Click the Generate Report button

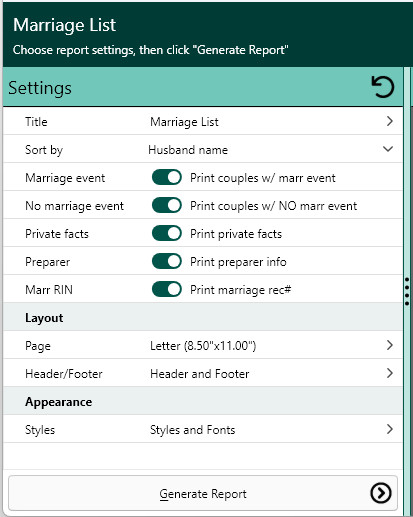(203, 493)
